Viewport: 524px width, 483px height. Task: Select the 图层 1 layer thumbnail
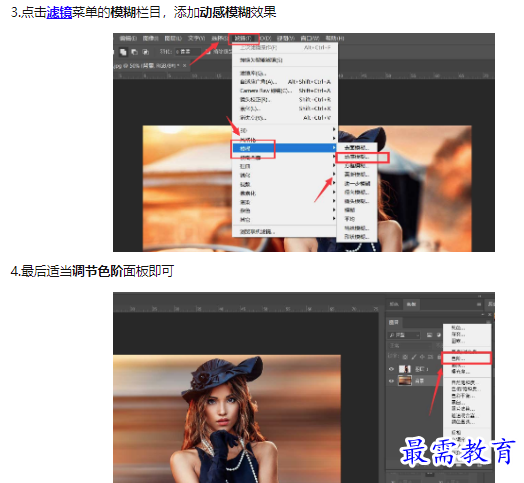(405, 369)
